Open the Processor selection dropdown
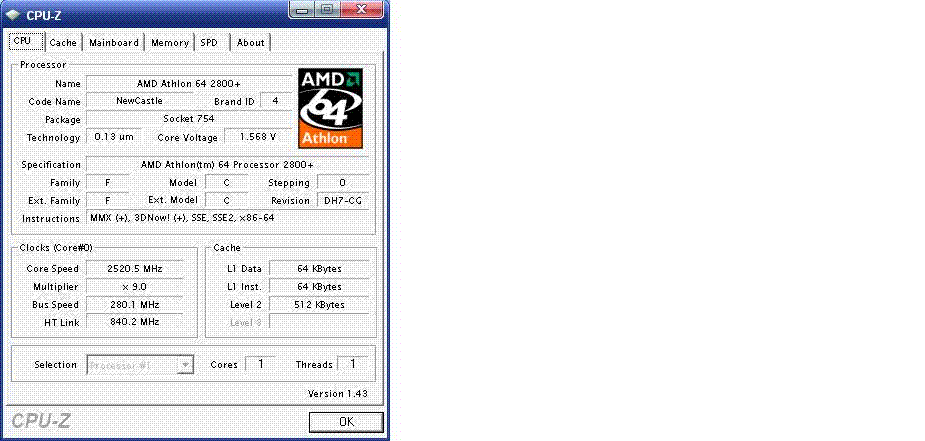This screenshot has height=441, width=925. pos(140,365)
